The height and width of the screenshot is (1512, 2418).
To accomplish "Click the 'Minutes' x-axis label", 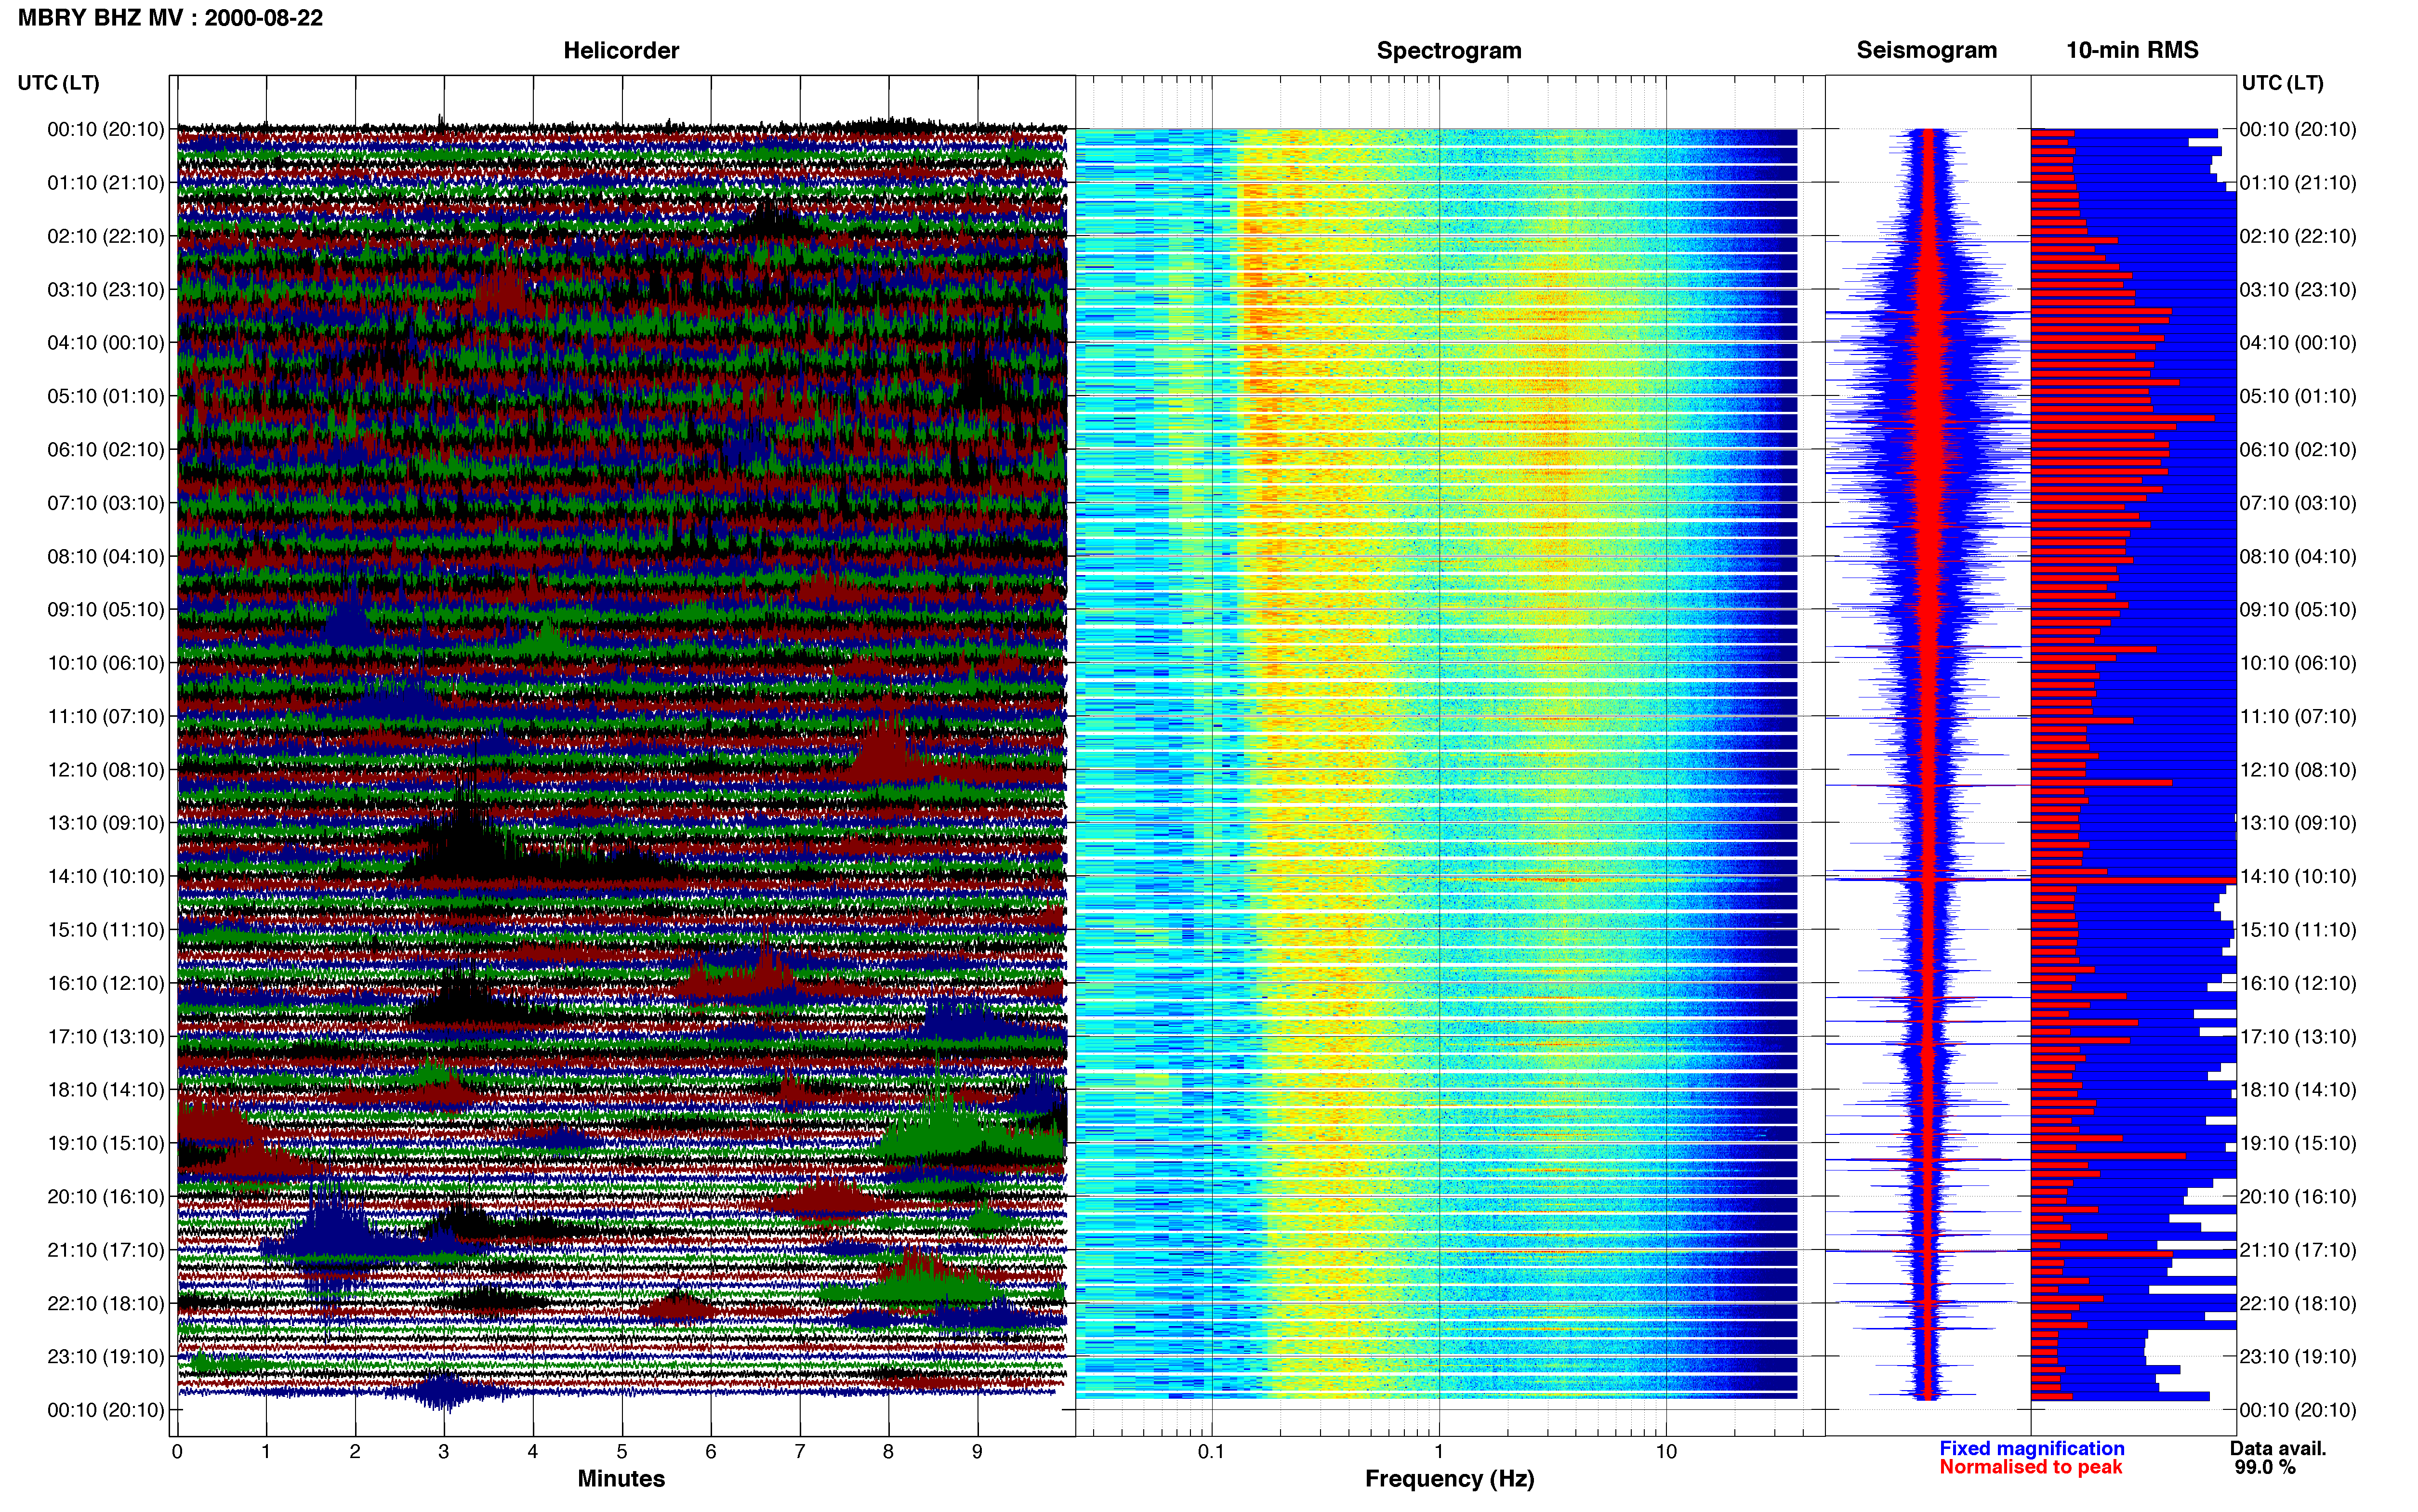I will (x=621, y=1479).
